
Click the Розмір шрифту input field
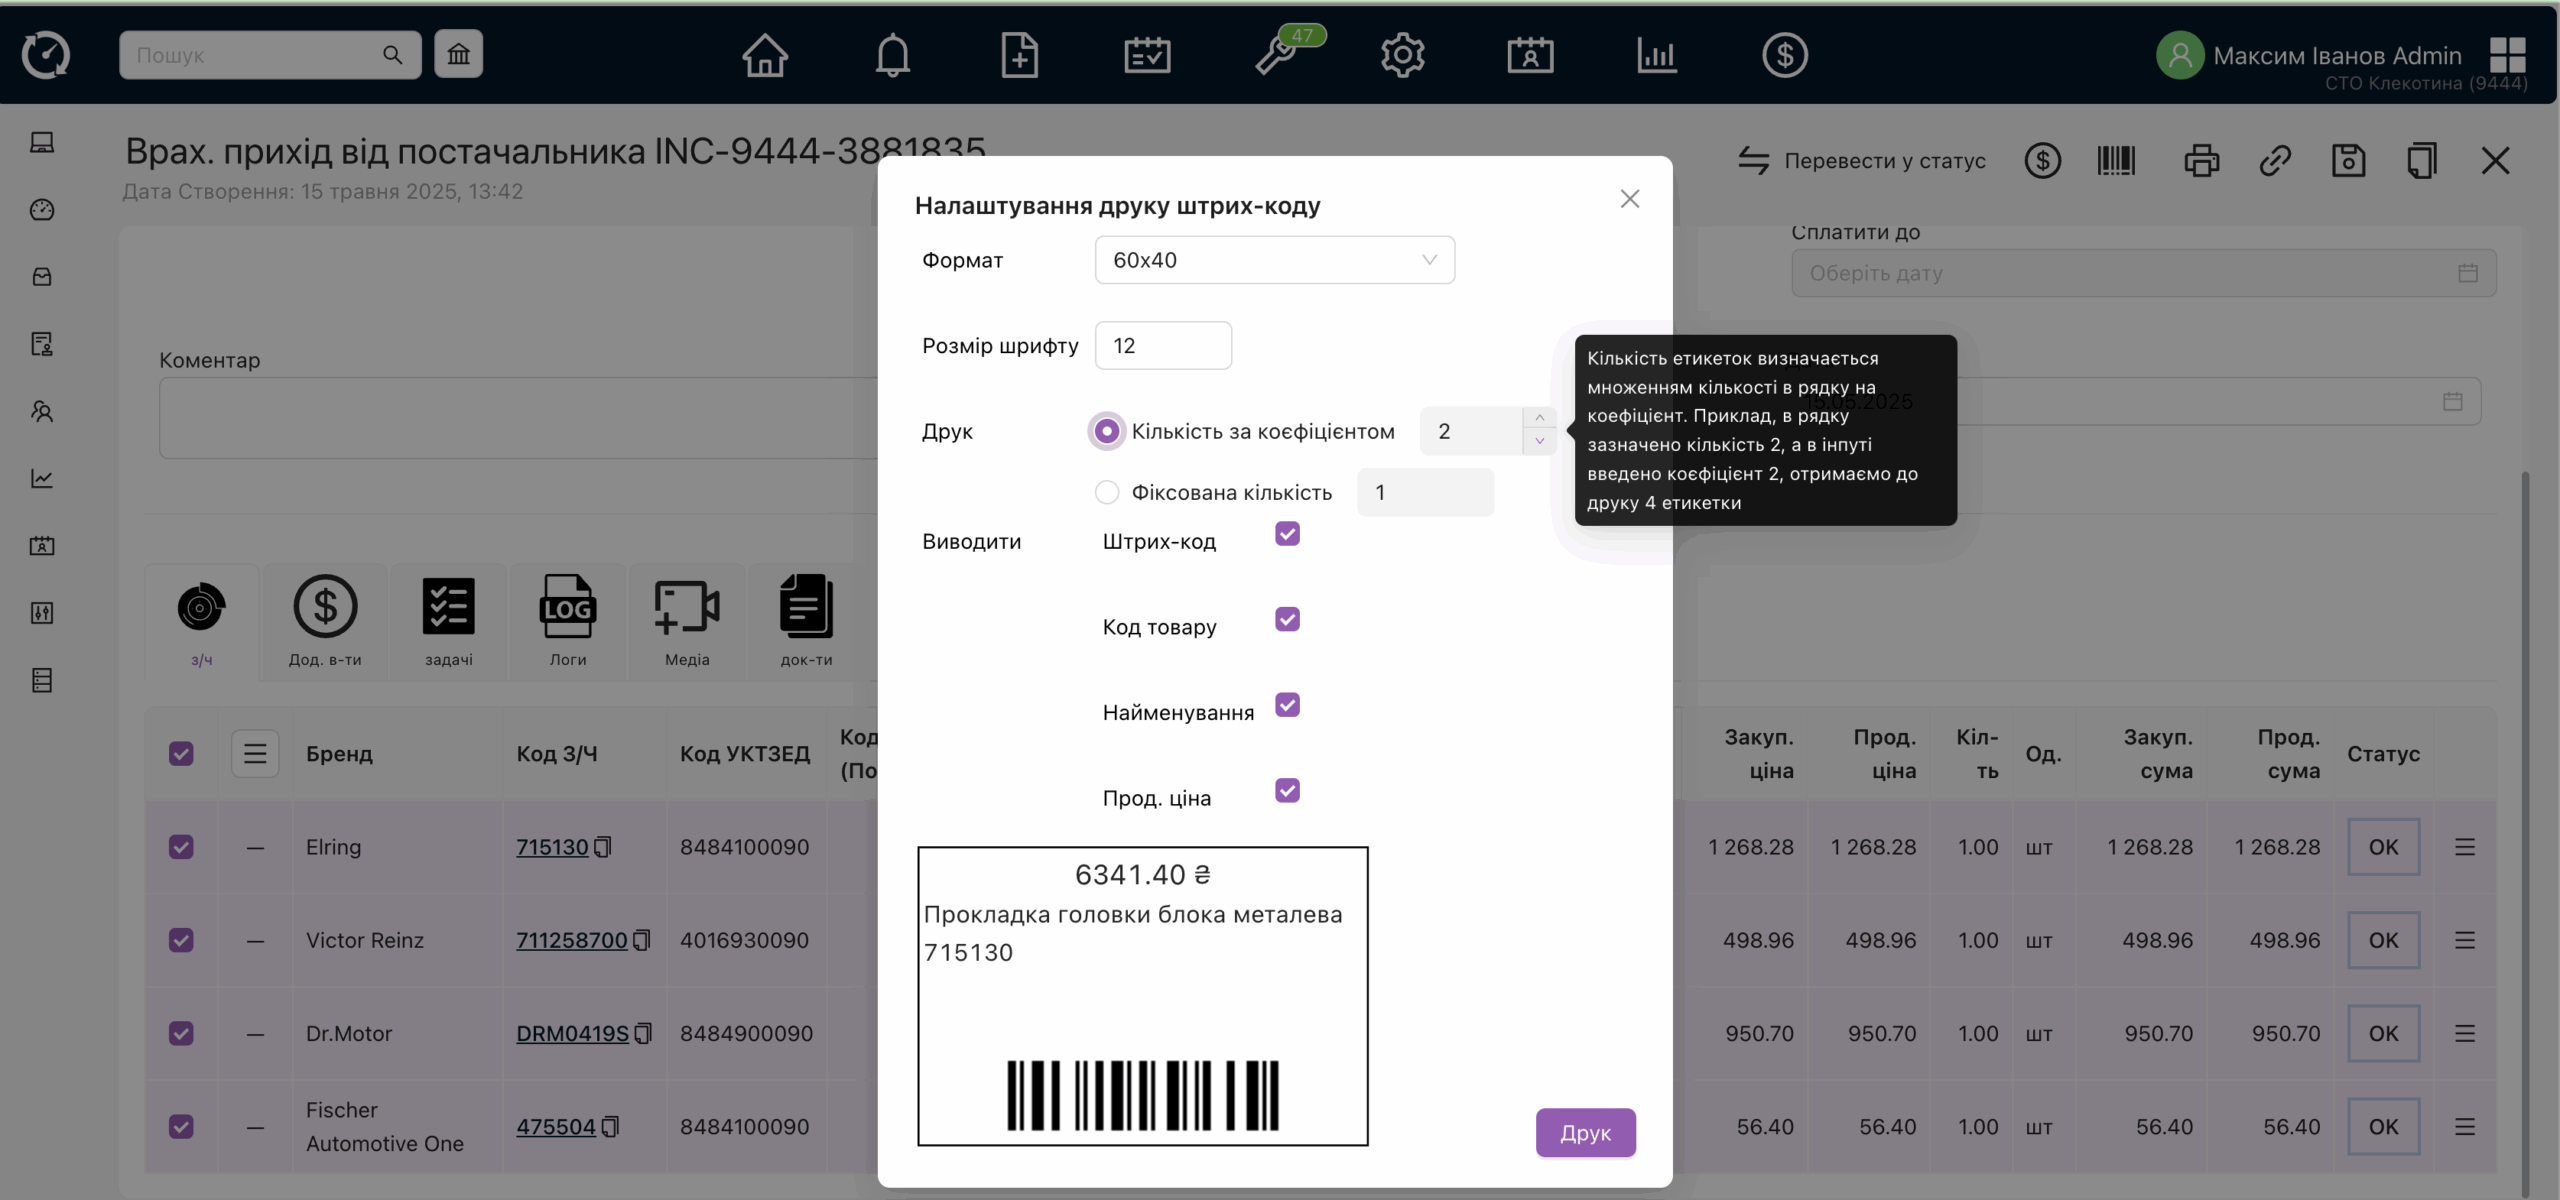(x=1163, y=346)
